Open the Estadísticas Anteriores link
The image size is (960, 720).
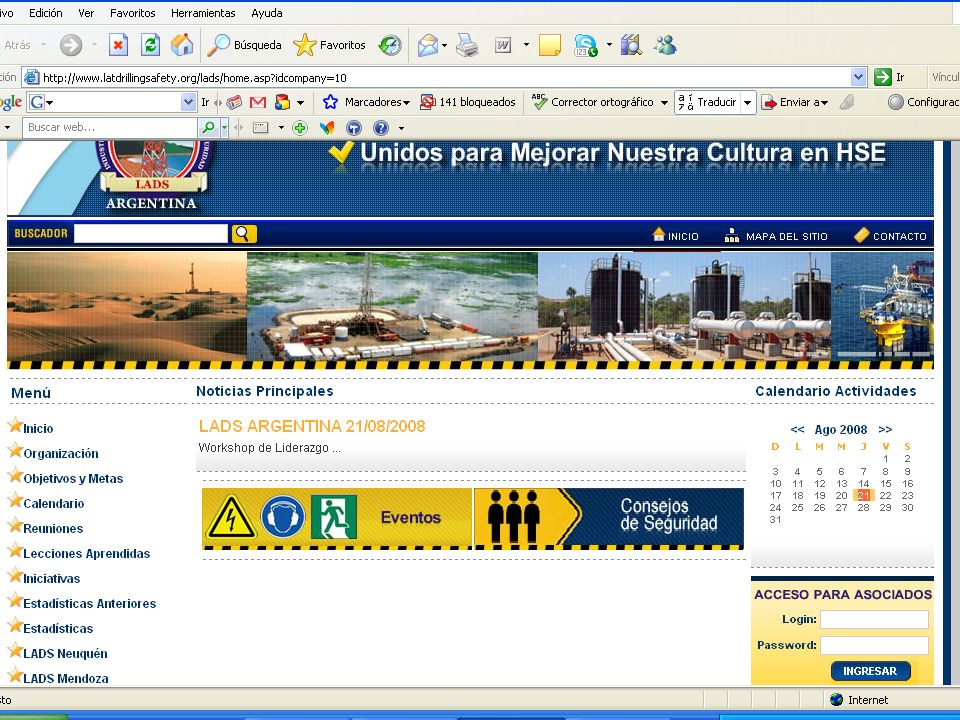pos(89,604)
